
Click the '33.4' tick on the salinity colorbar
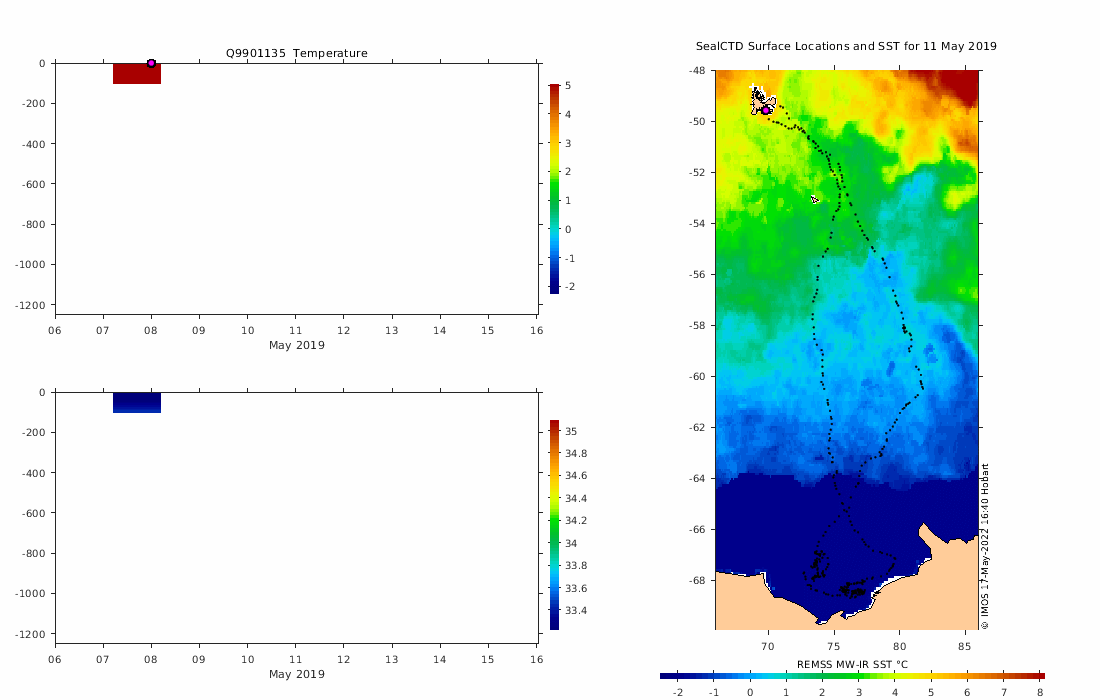coord(576,610)
